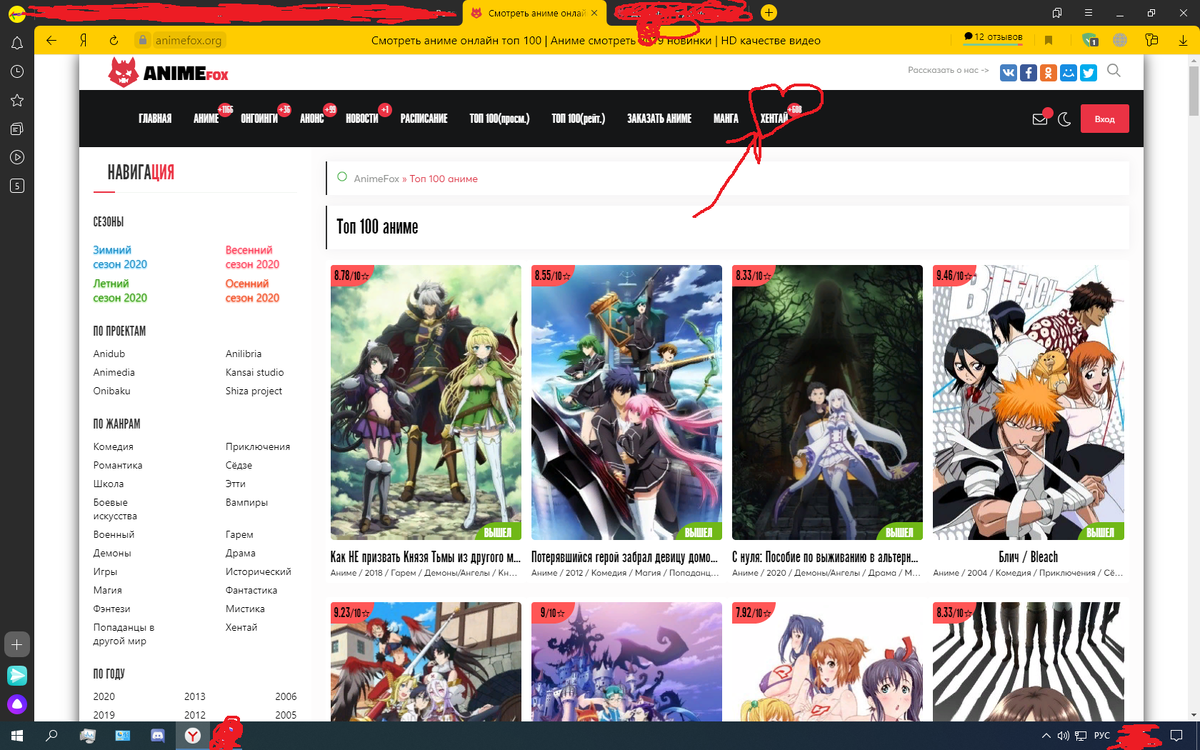The image size is (1200, 750).
Task: Click the red Вход login button
Action: tap(1104, 119)
